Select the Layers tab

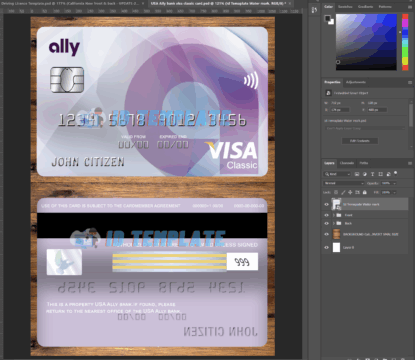329,163
